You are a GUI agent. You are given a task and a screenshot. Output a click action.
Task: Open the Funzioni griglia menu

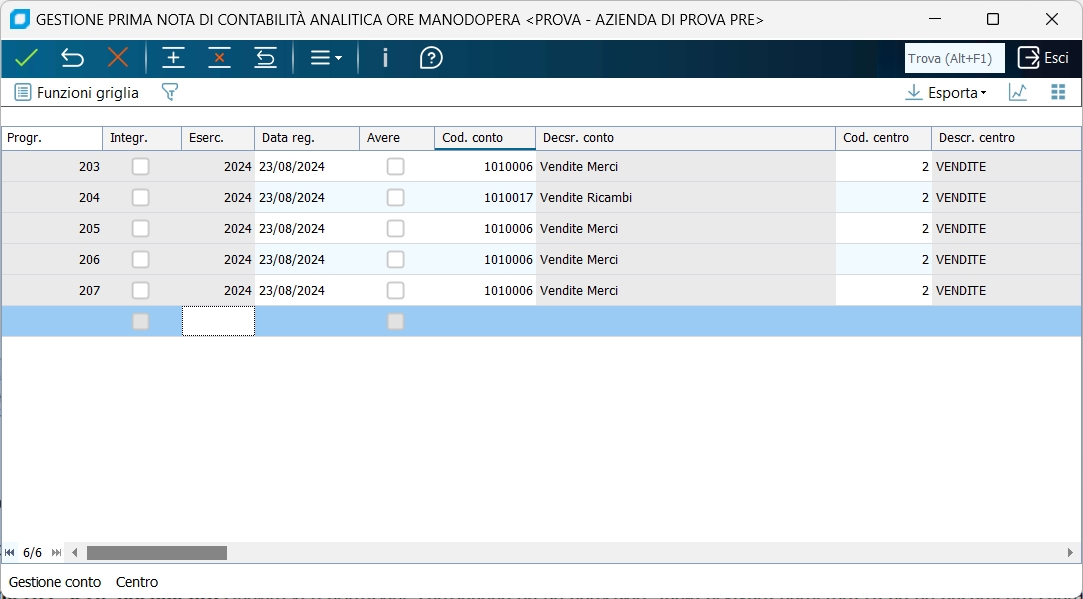[x=77, y=92]
